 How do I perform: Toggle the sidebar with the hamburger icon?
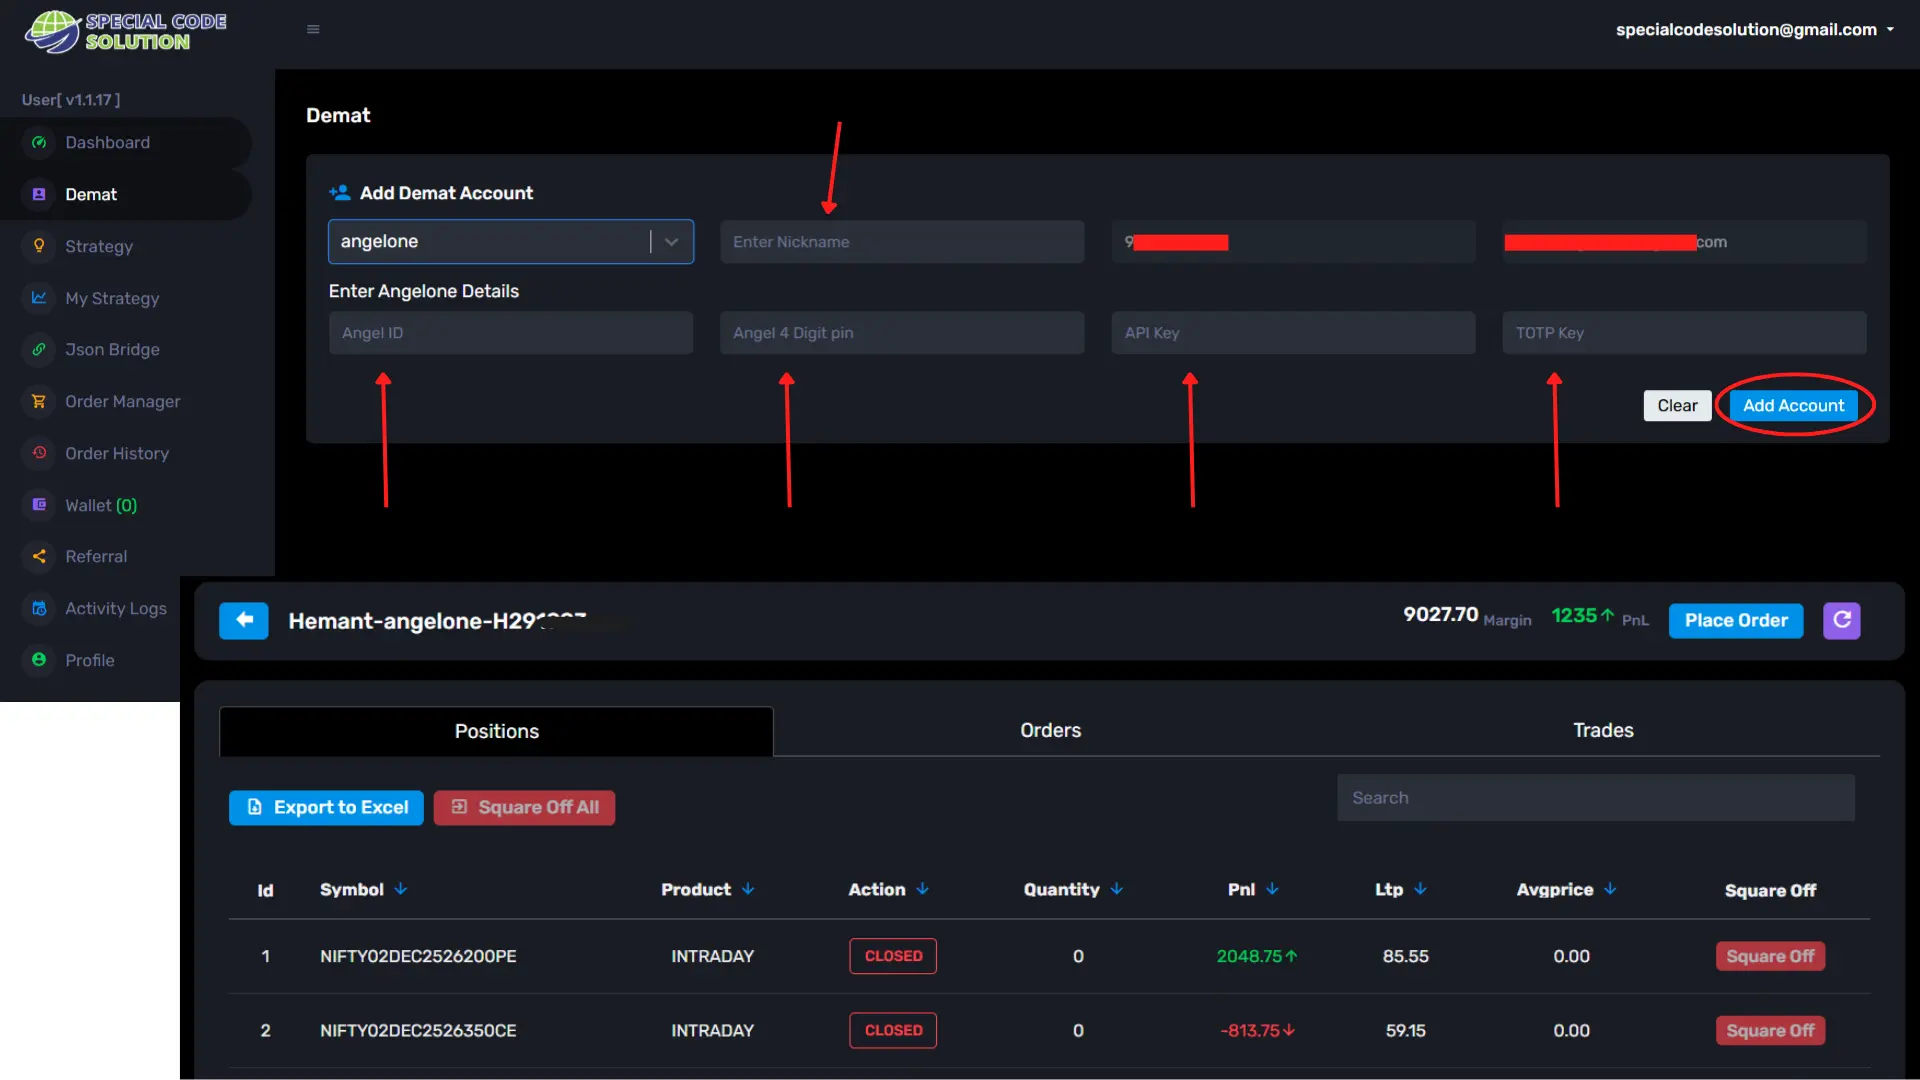pos(313,29)
